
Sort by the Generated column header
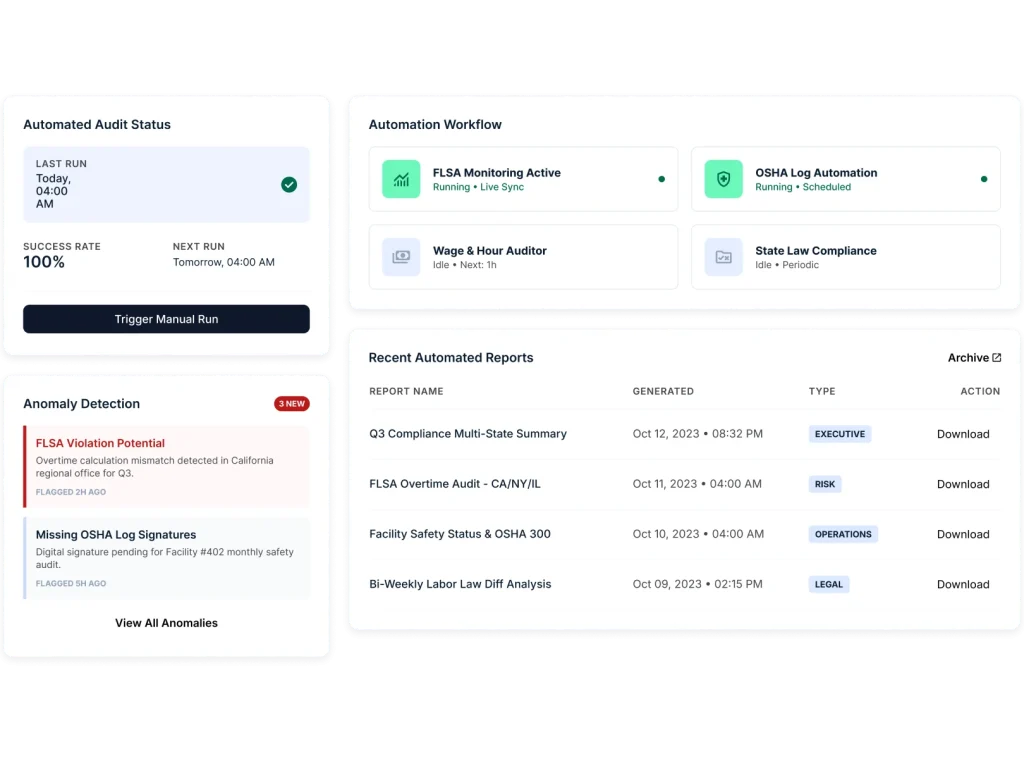click(663, 391)
